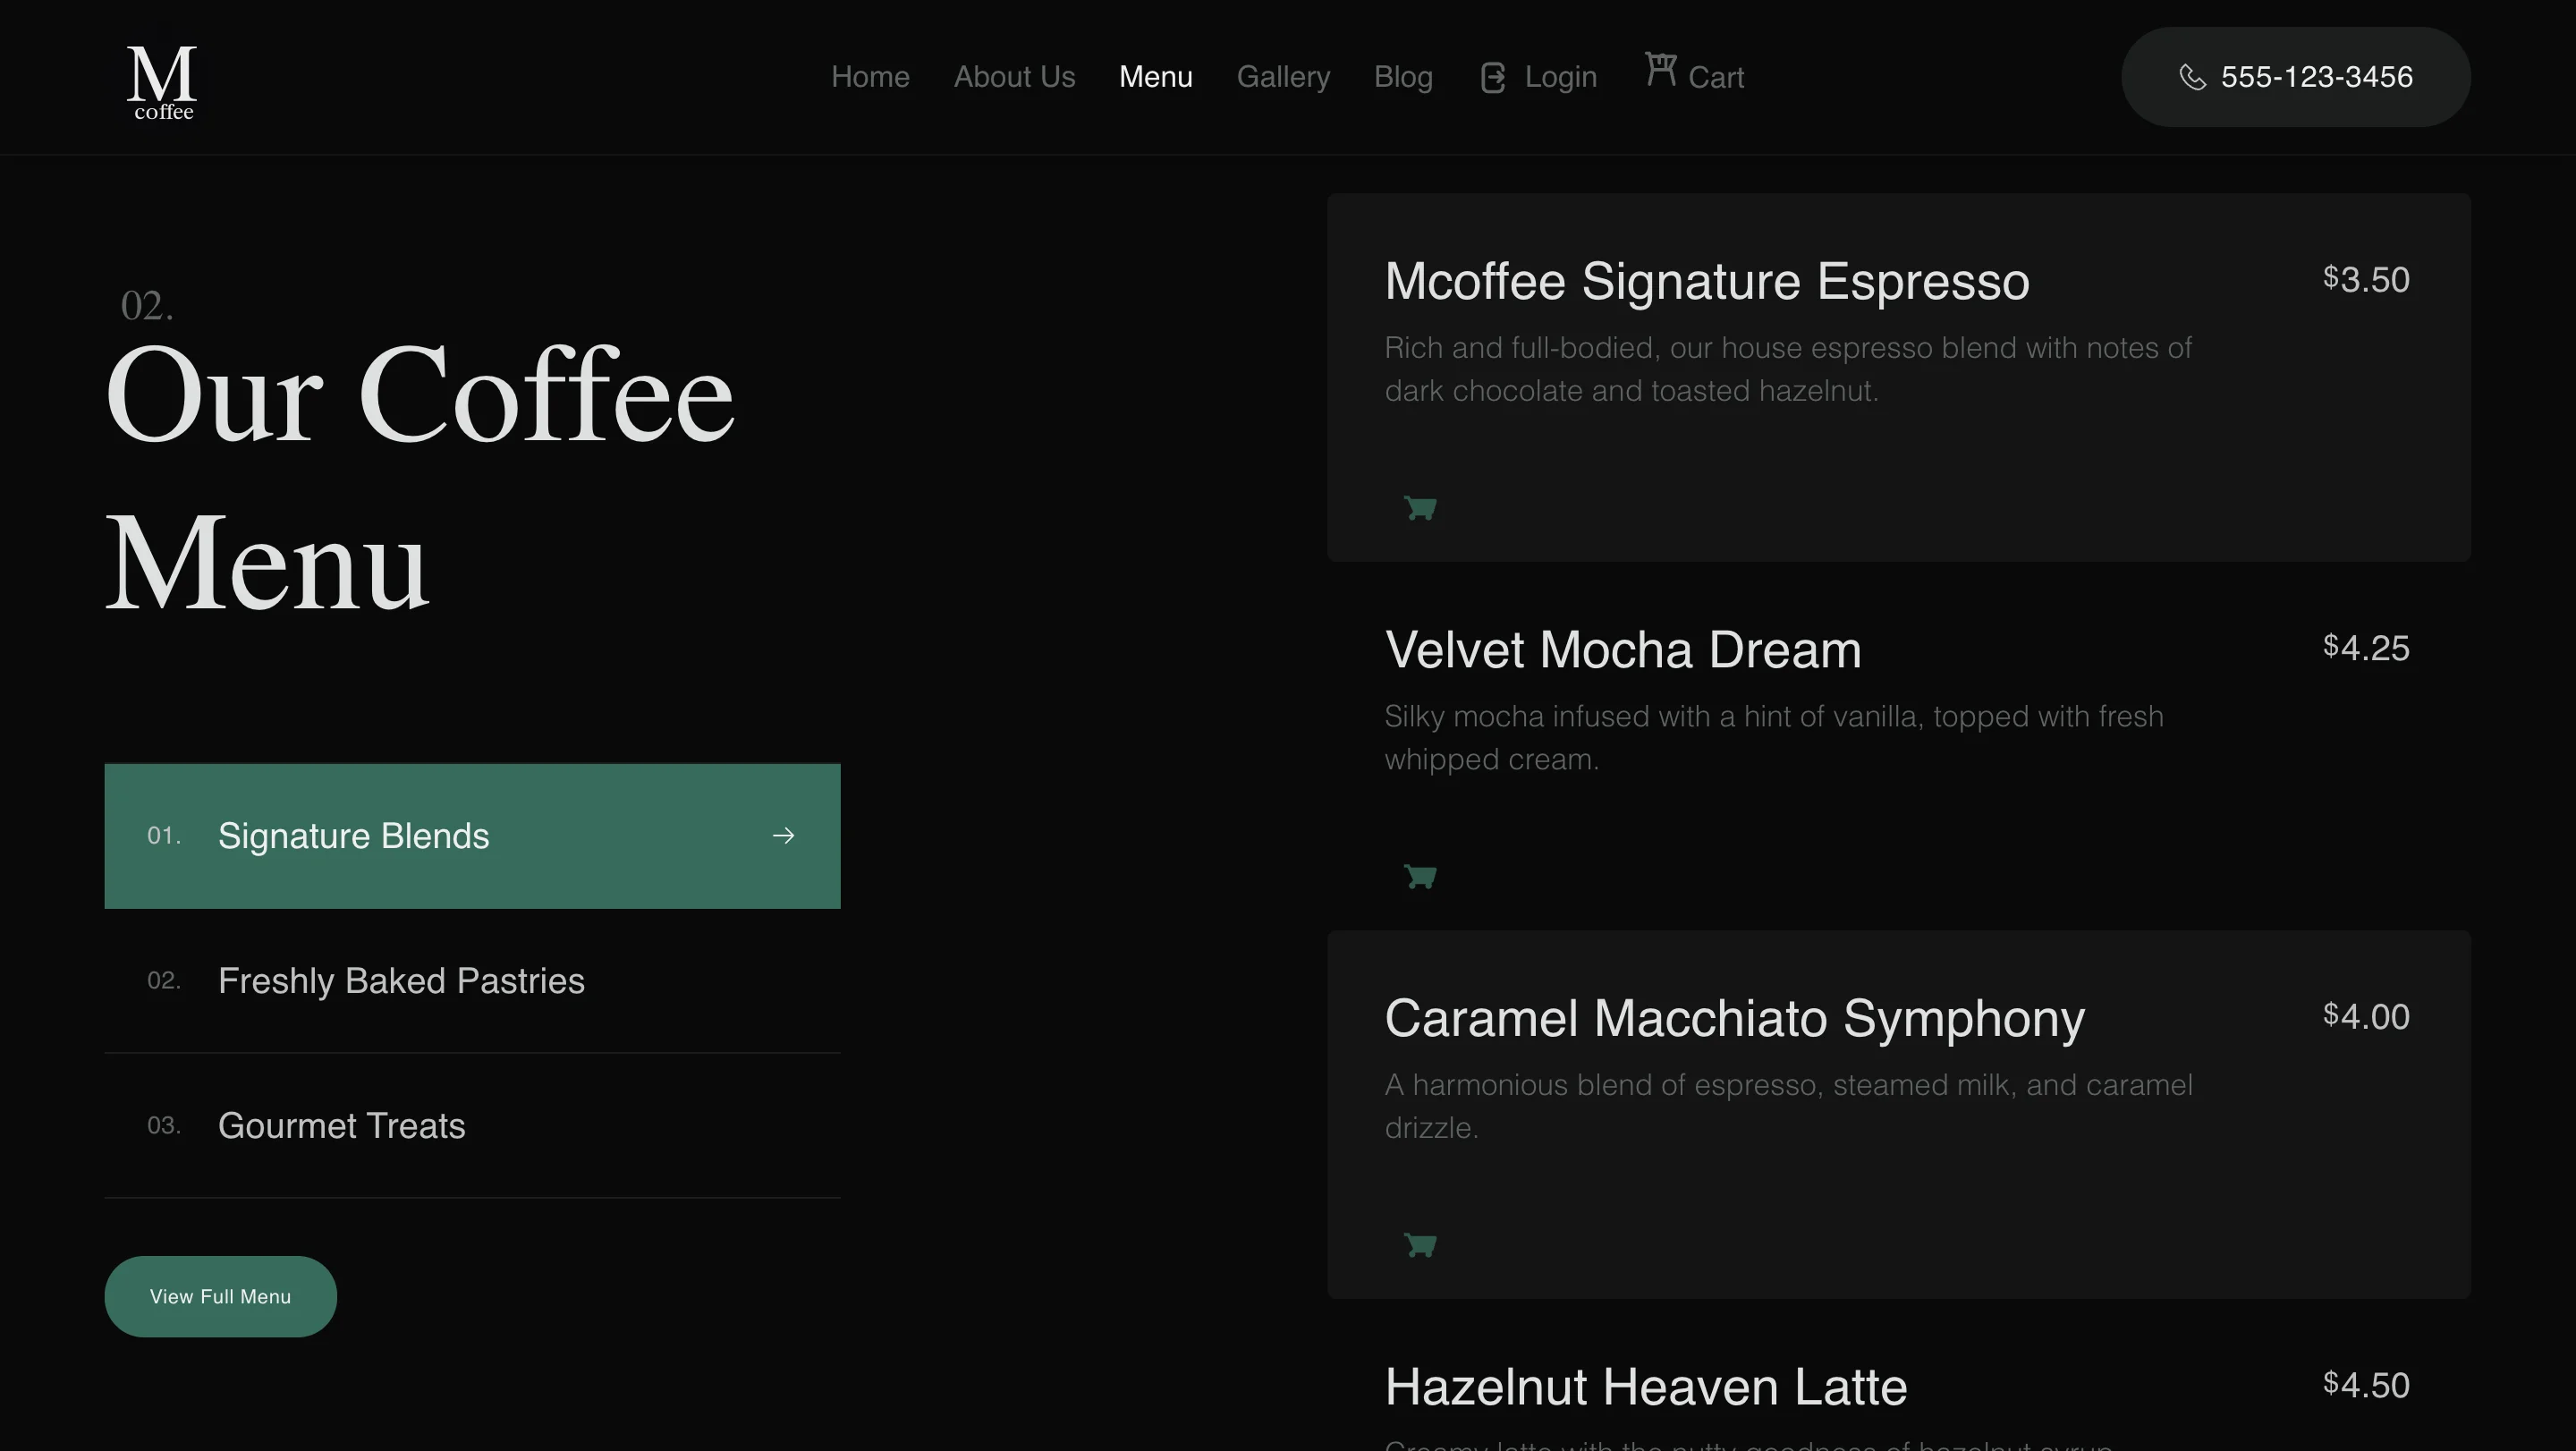Click the cart icon in navigation
The image size is (2576, 1451).
point(1660,69)
